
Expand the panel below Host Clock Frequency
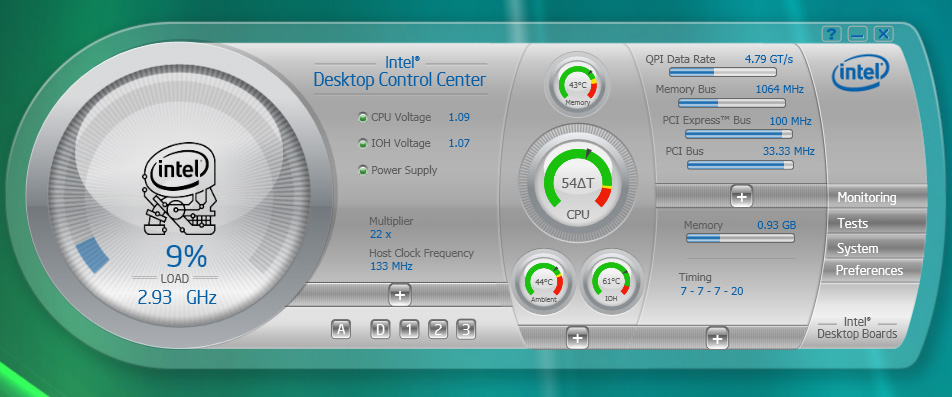pyautogui.click(x=400, y=295)
